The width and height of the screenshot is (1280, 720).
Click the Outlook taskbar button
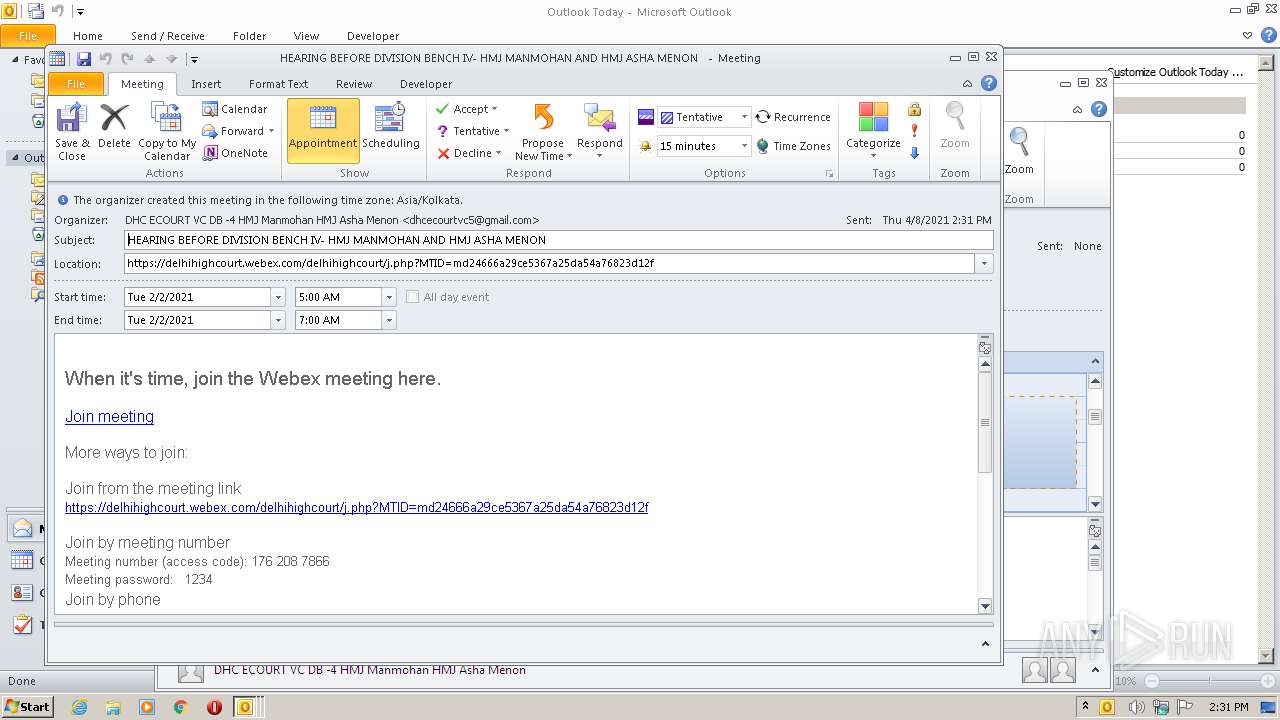pyautogui.click(x=245, y=707)
